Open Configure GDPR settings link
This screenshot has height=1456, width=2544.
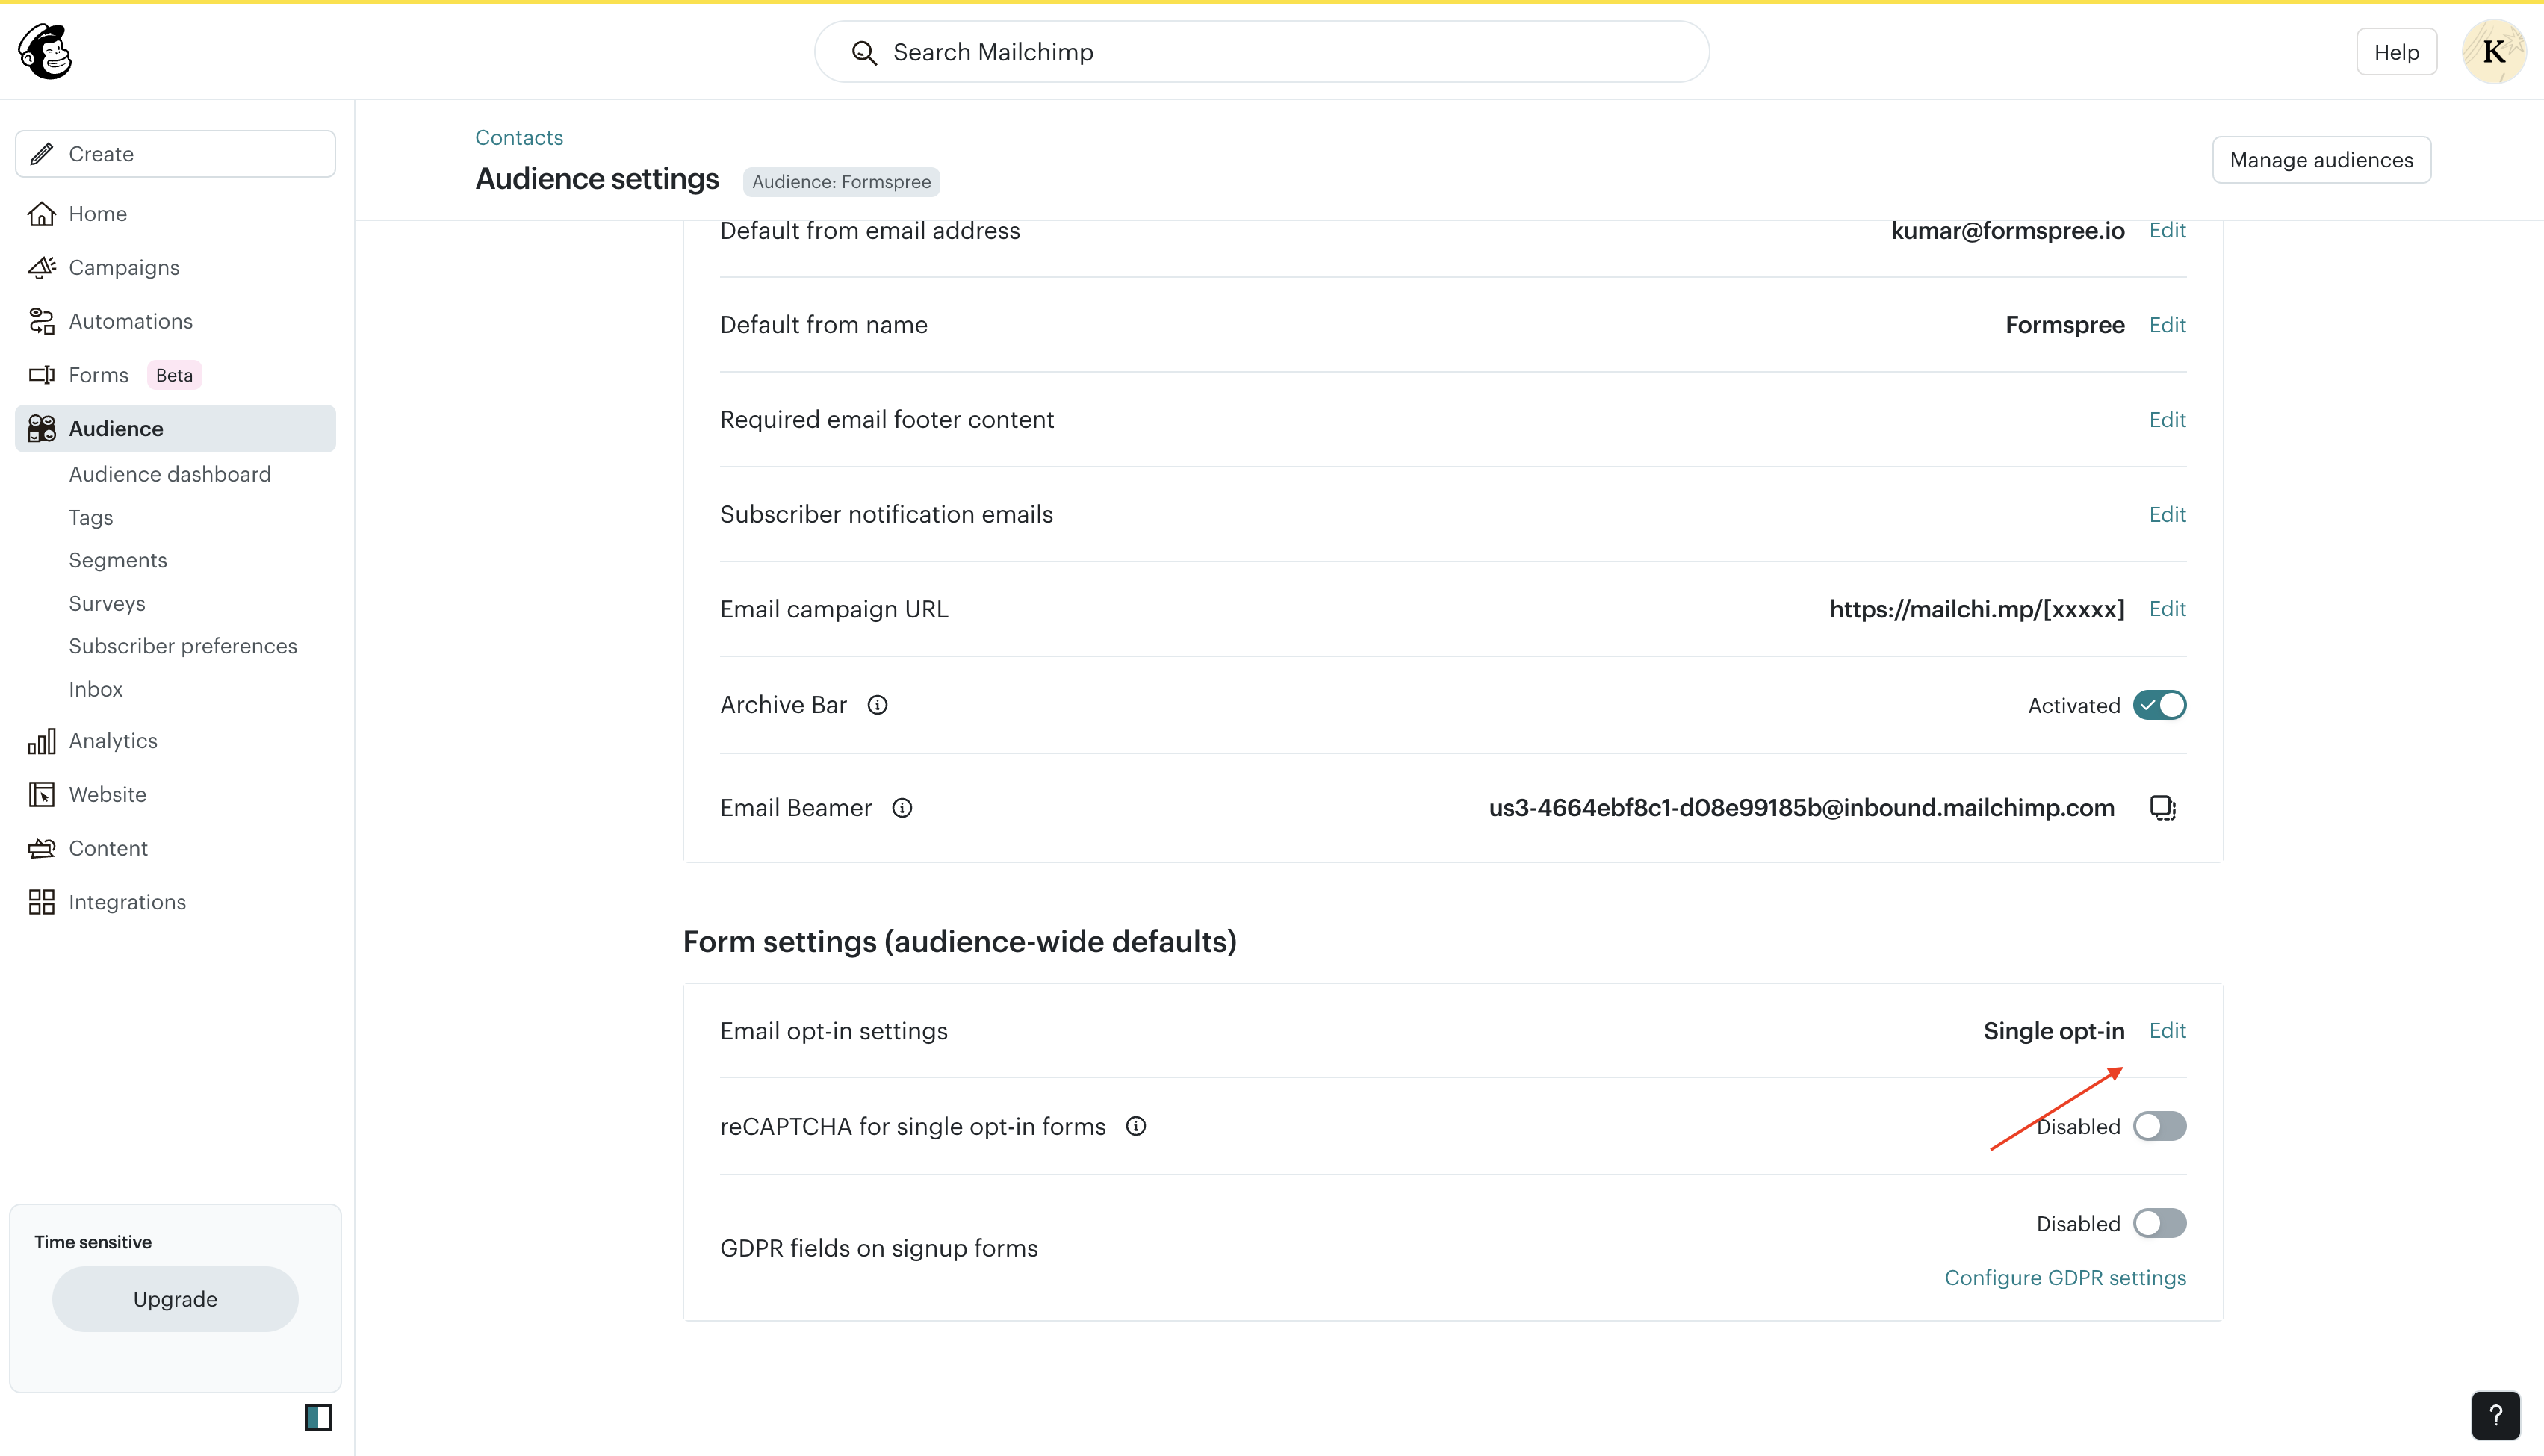click(x=2065, y=1277)
